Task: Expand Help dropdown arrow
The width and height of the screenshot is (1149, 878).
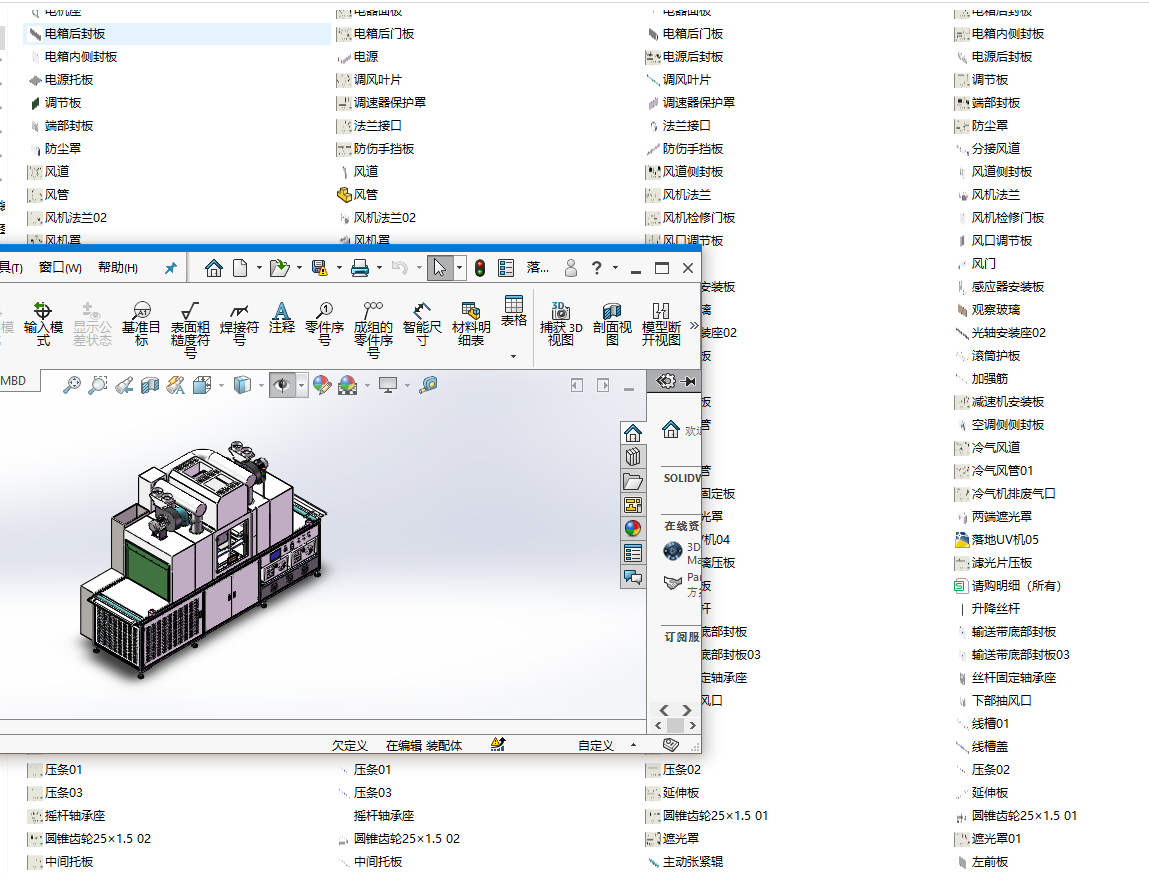Action: click(615, 268)
